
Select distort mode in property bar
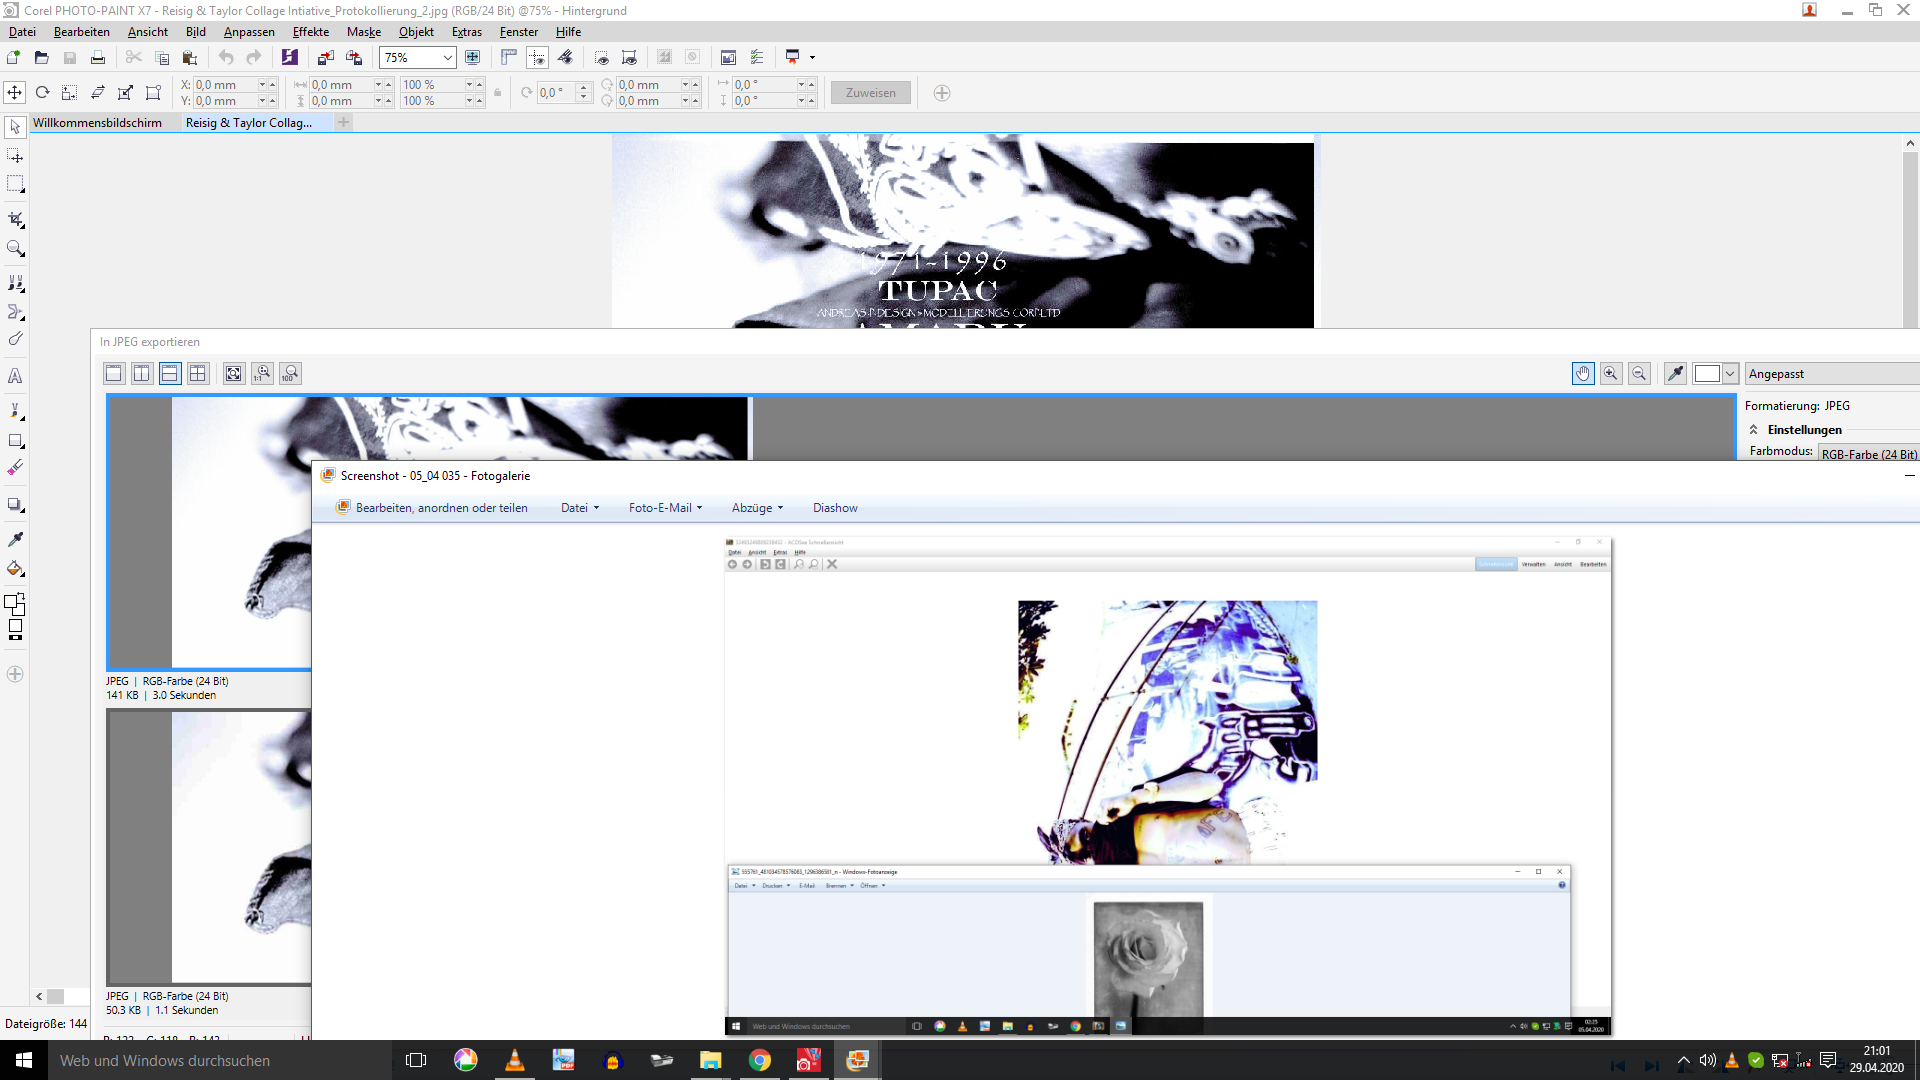(126, 93)
